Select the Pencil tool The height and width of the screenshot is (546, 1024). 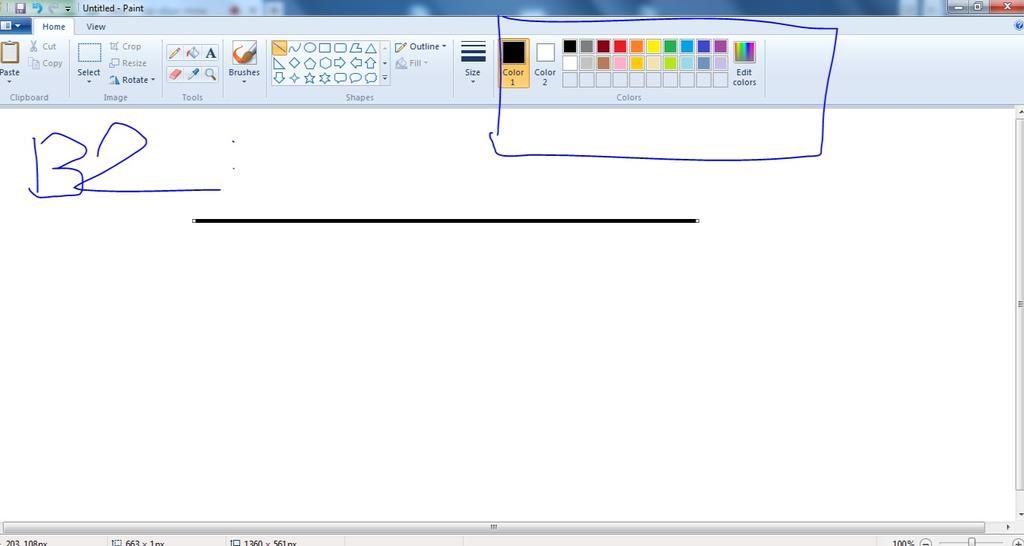tap(174, 54)
